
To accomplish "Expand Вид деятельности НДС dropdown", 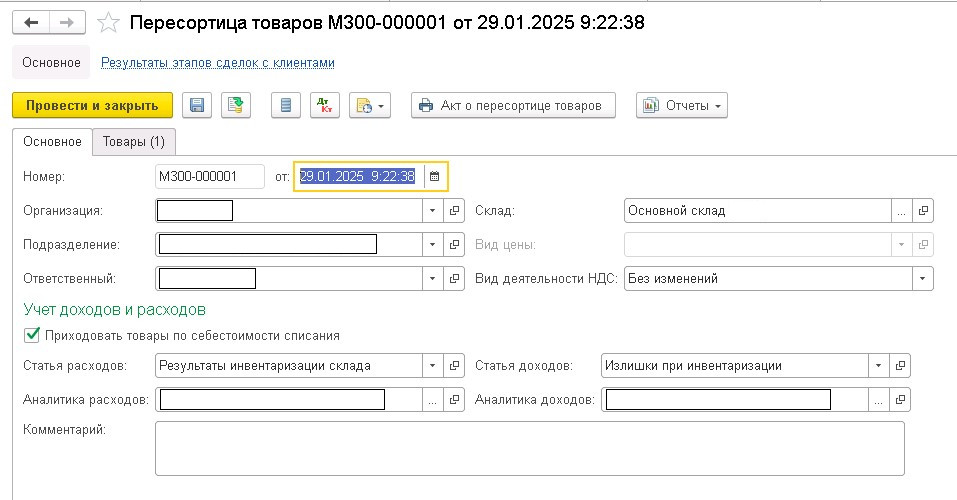I will tap(923, 279).
